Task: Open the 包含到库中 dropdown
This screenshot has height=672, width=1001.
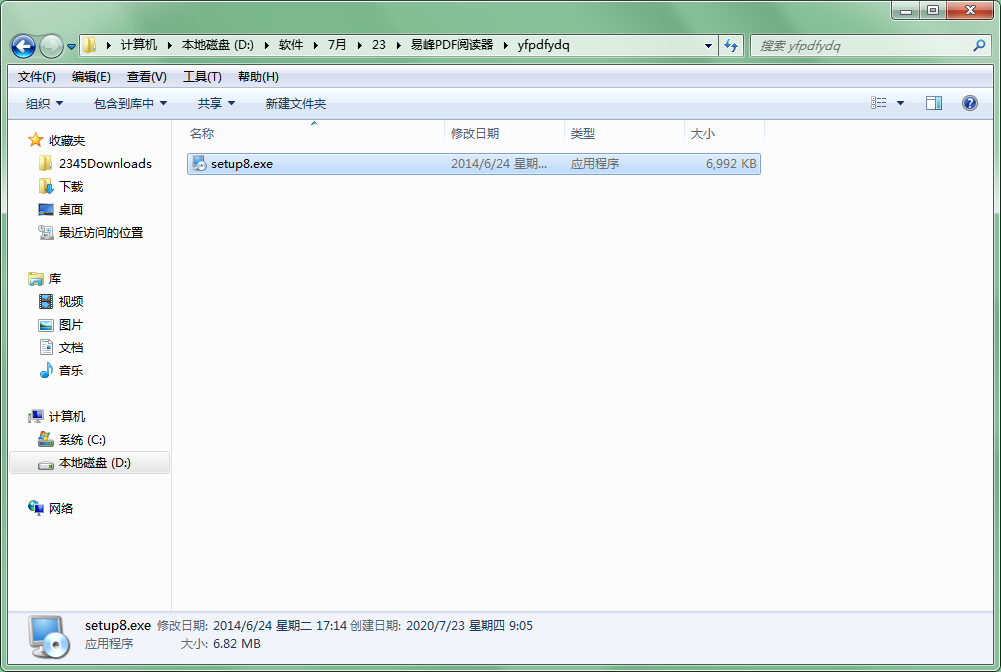Action: [x=130, y=103]
